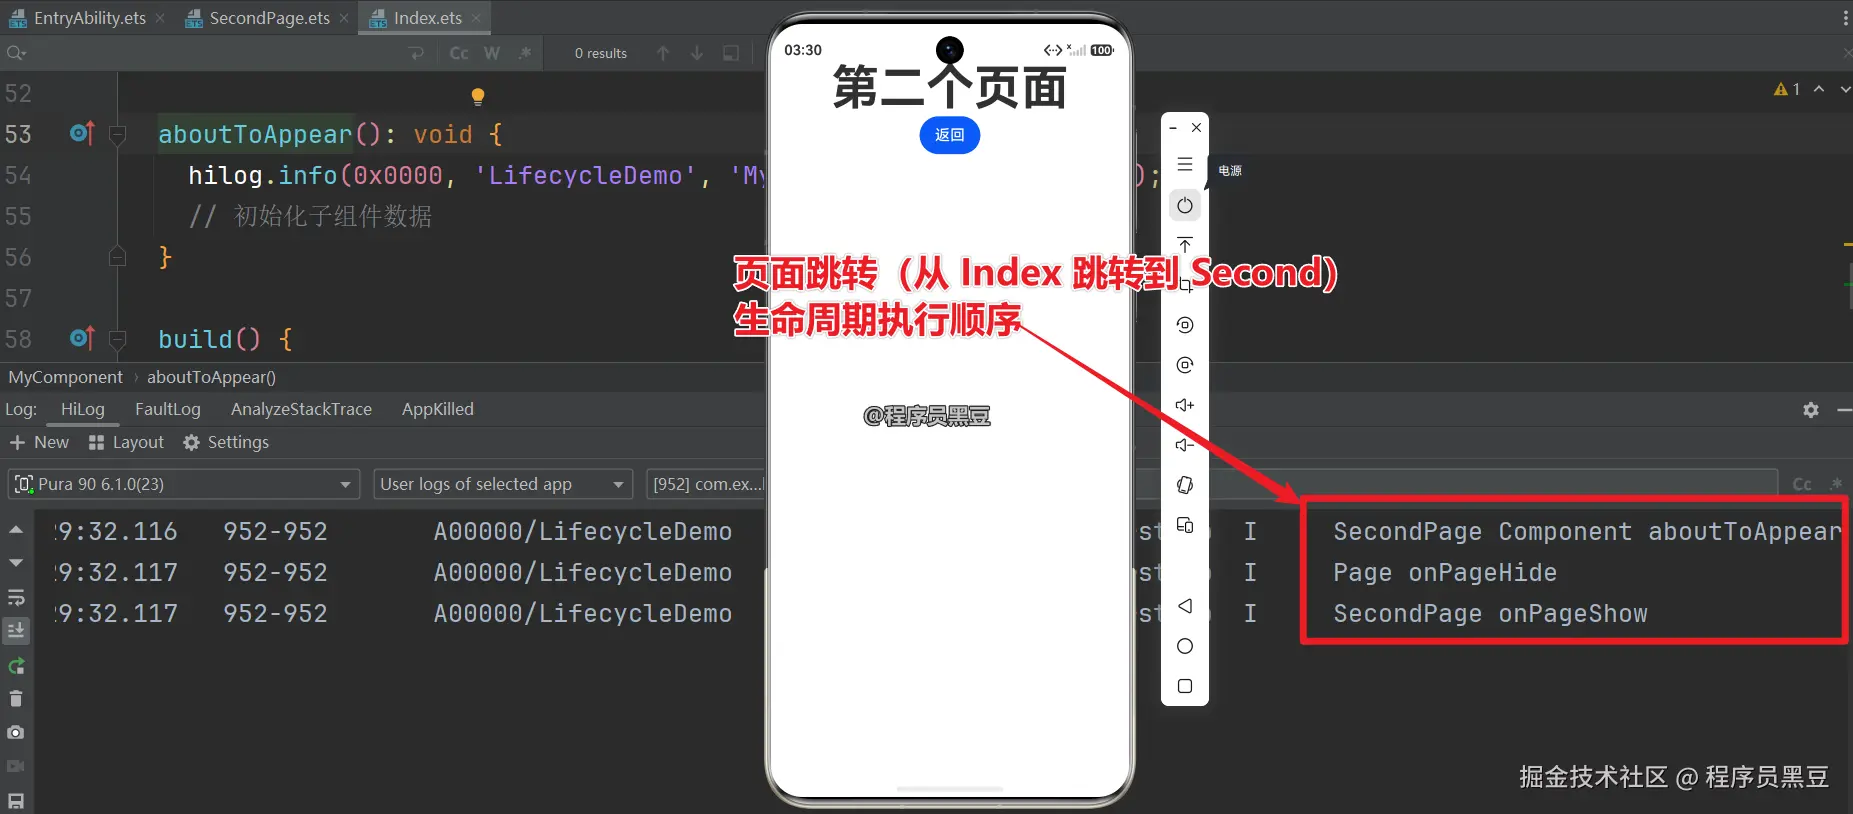Screen dimensions: 1853x814
Task: Click the 'Page onPageHide' log line
Action: 1445,573
